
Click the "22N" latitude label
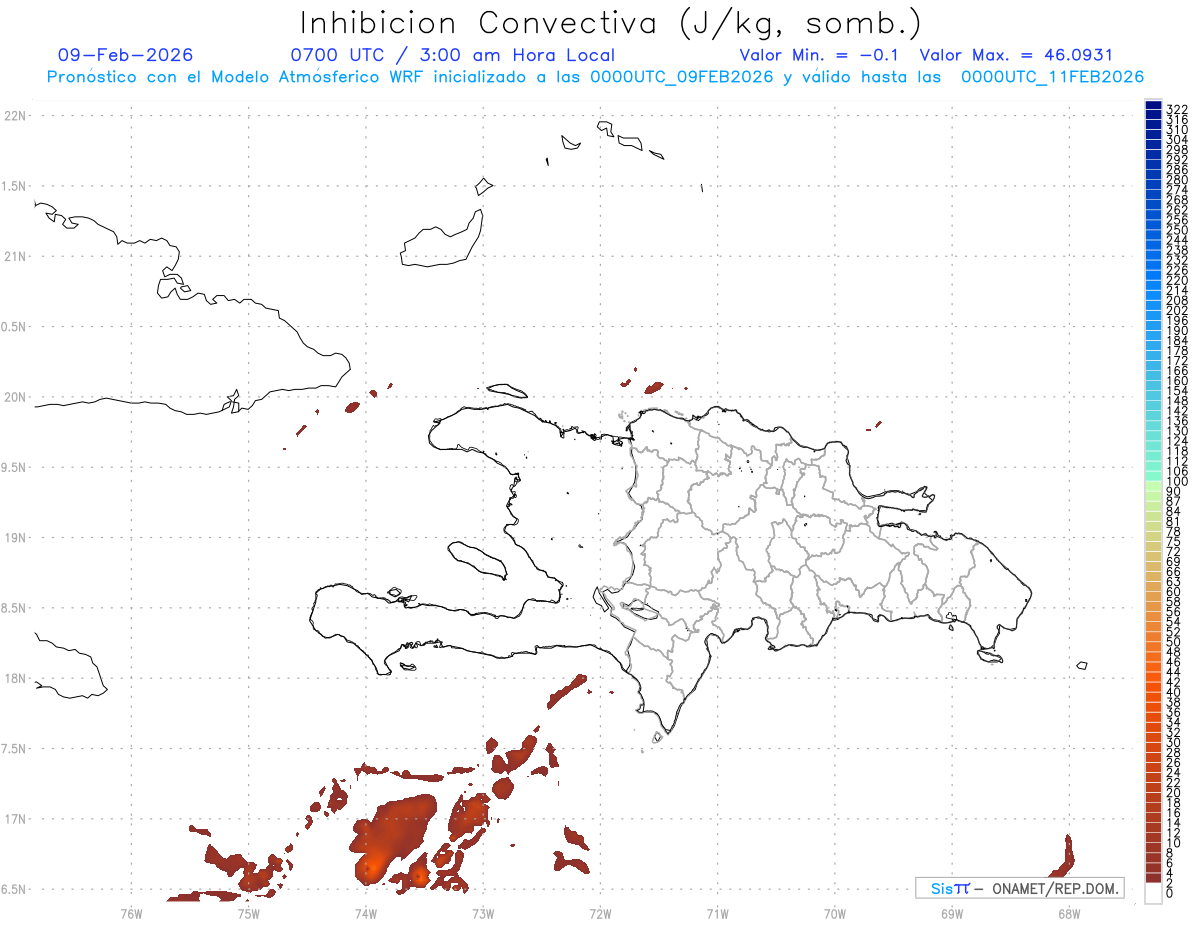(15, 116)
